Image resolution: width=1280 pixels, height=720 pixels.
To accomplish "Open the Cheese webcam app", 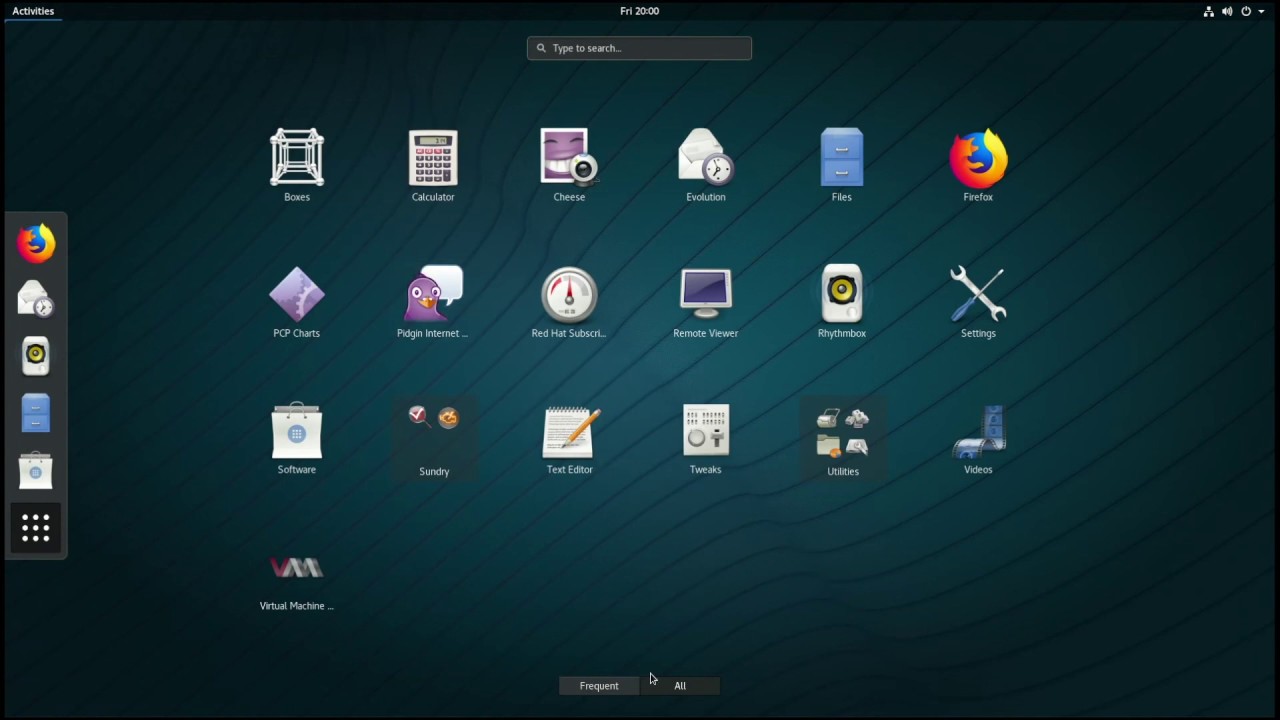I will coord(569,158).
